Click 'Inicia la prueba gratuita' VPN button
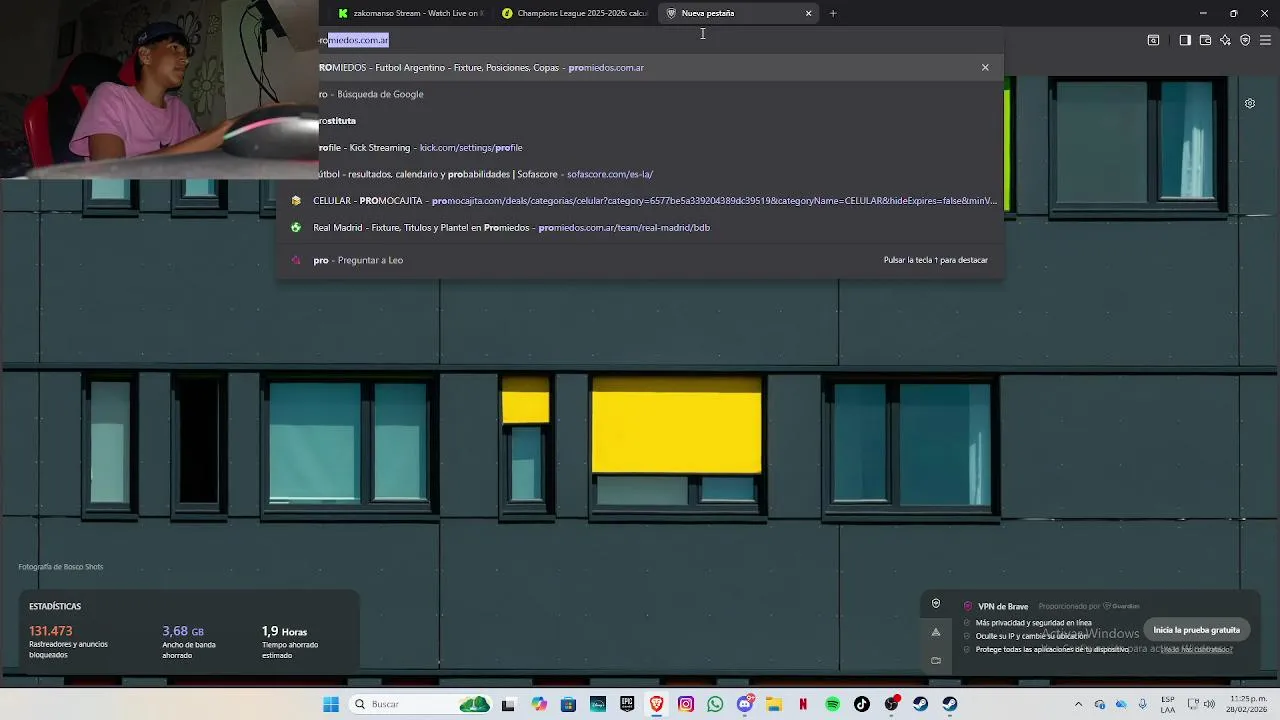1280x720 pixels. point(1196,630)
